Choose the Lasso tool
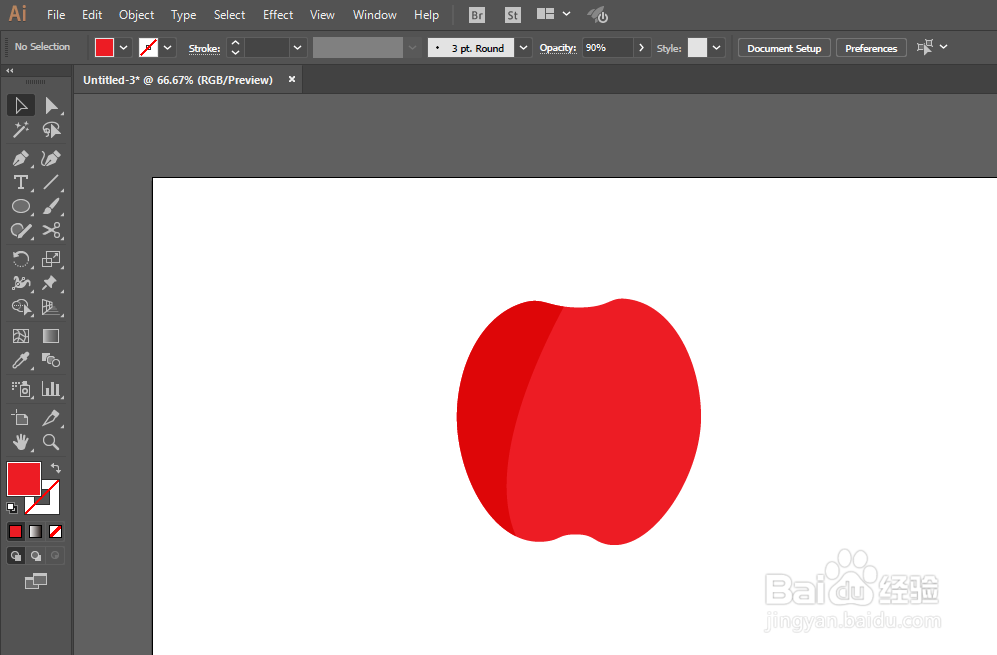The image size is (997, 655). pyautogui.click(x=51, y=130)
